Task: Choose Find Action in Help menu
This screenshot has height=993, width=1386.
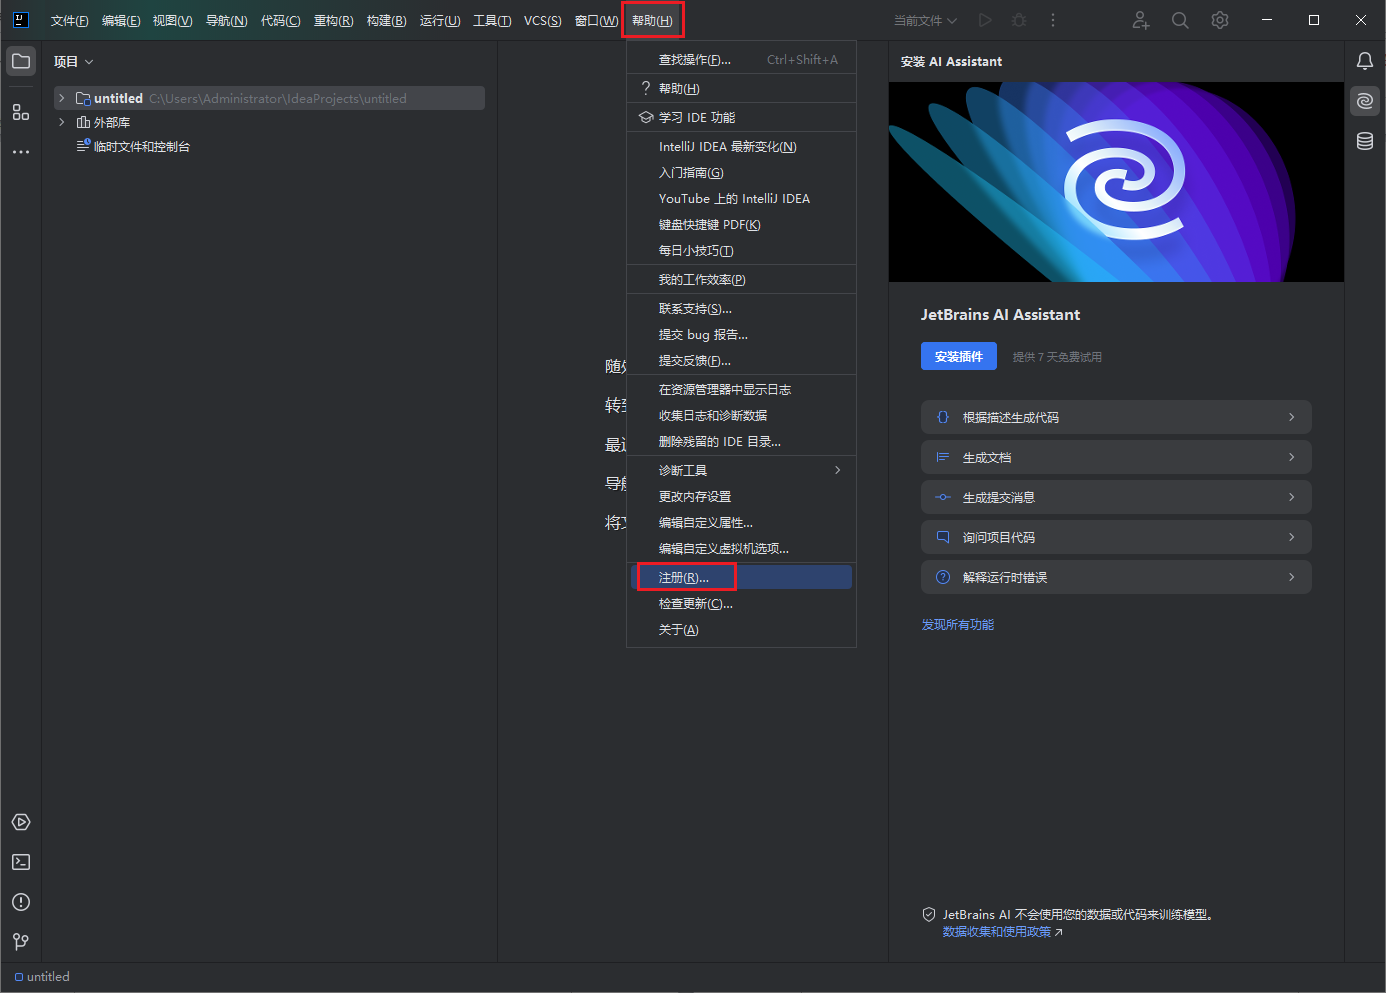Action: click(741, 60)
